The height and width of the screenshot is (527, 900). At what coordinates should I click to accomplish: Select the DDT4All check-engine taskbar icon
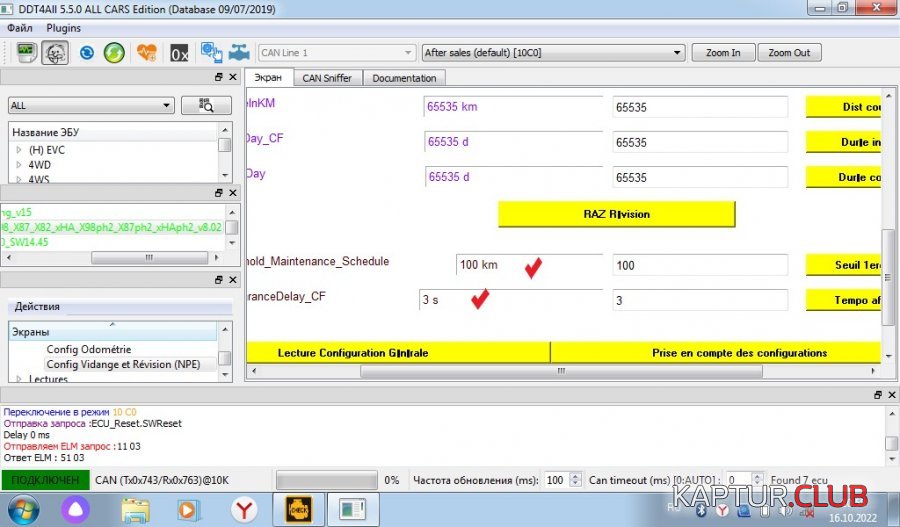[x=299, y=510]
